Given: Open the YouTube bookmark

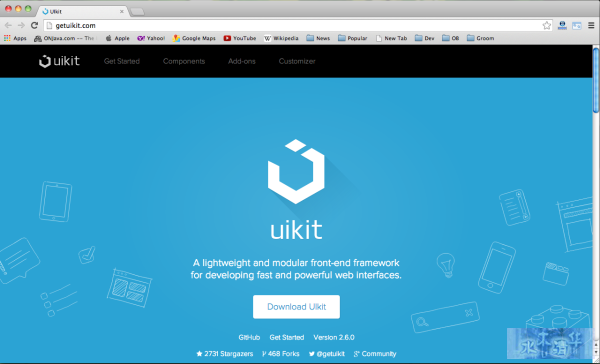Looking at the screenshot, I should tap(240, 38).
